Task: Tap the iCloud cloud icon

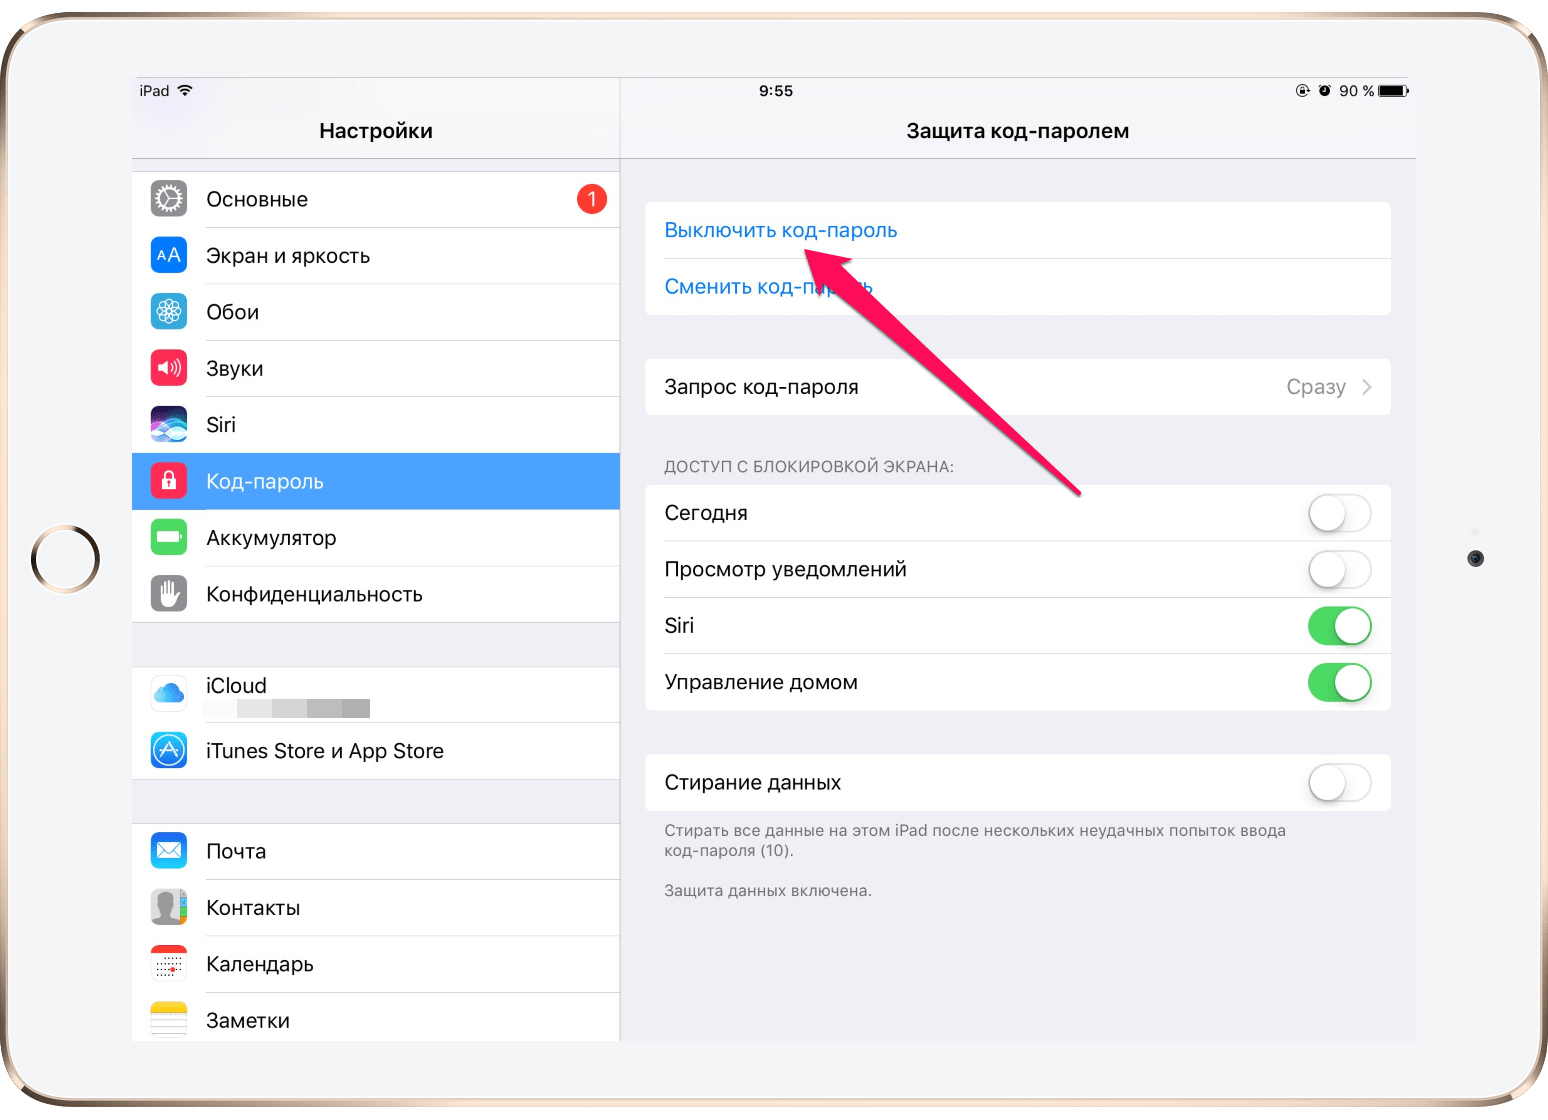Action: 169,693
